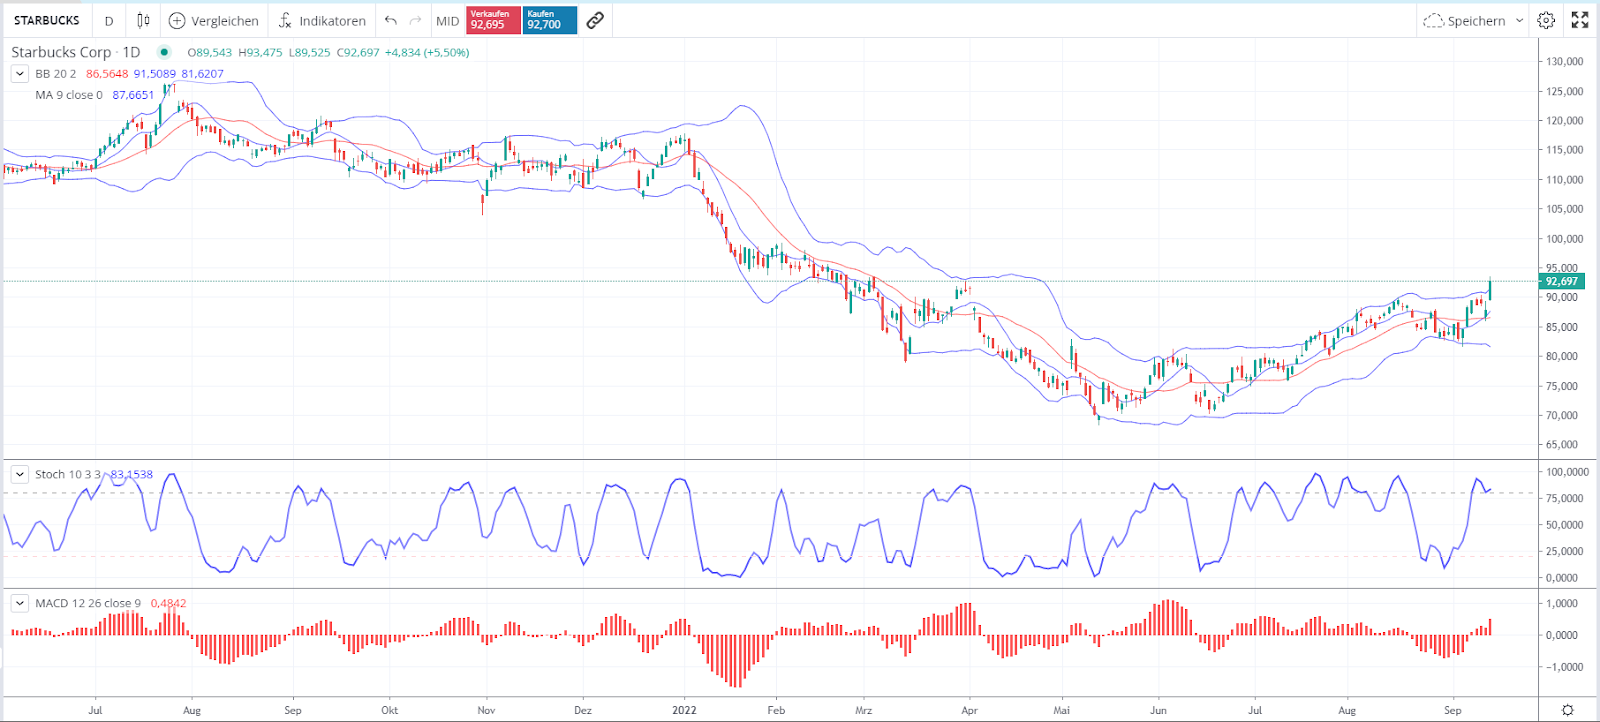Collapse the BB 20 2 indicator legend
The height and width of the screenshot is (722, 1600).
point(19,73)
